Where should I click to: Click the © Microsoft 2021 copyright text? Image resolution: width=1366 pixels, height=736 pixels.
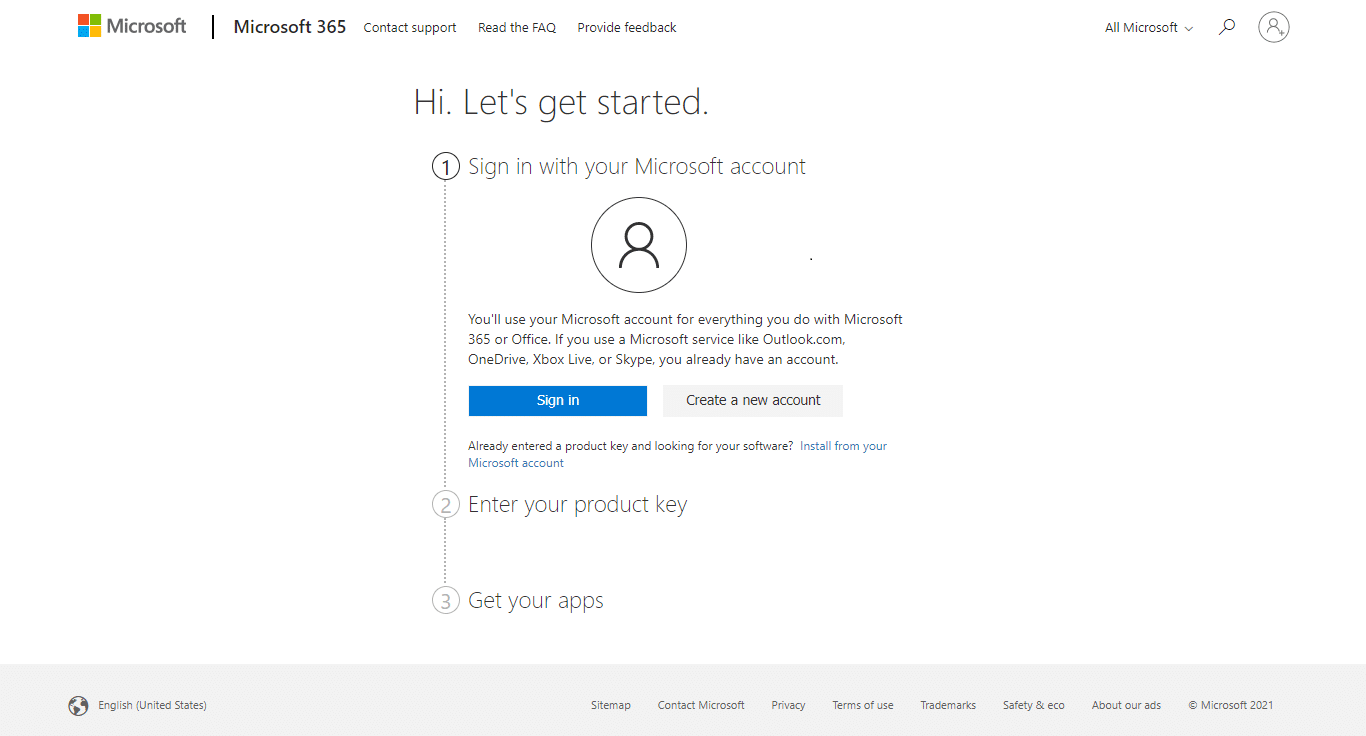tap(1231, 706)
